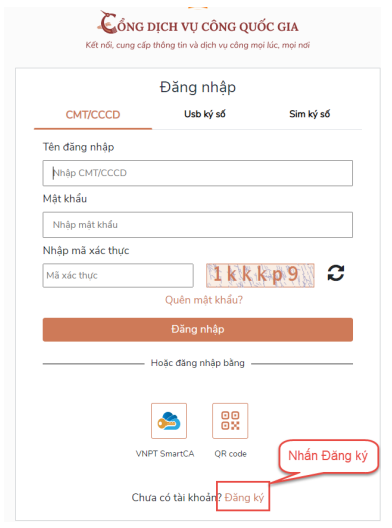Click the dragon logo of the portal

pyautogui.click(x=108, y=23)
